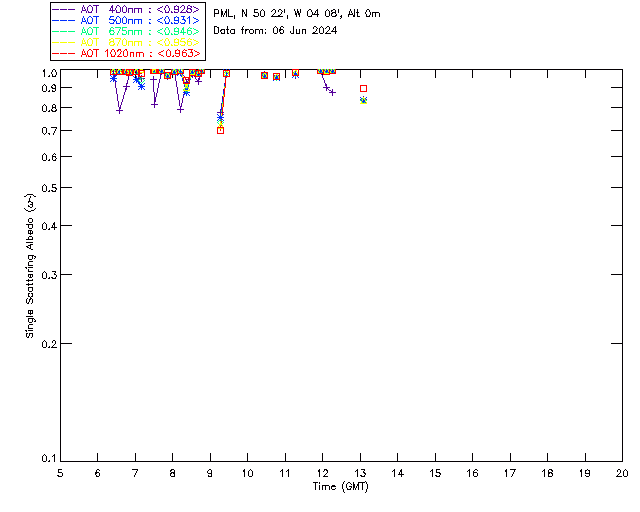Click the x-axis label 10
The image size is (640, 512).
[247, 473]
